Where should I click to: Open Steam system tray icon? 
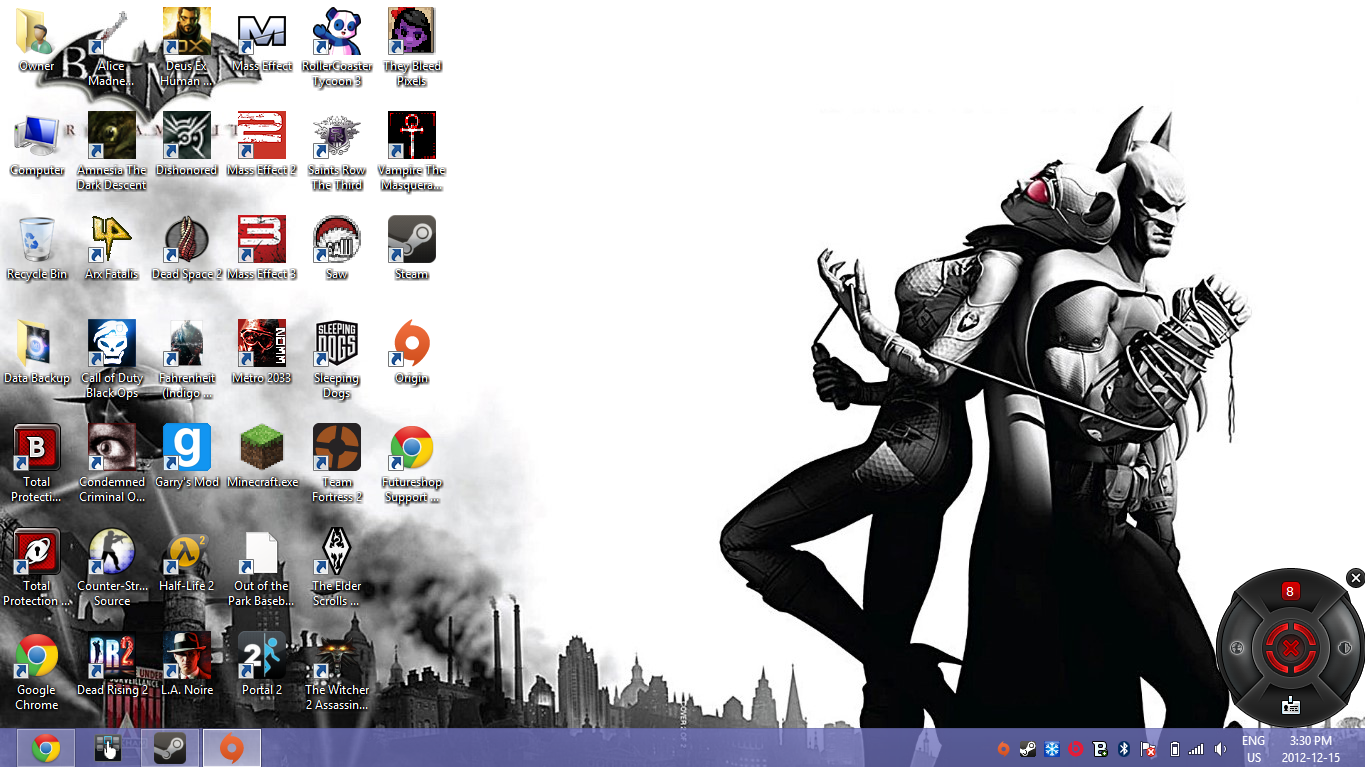[x=1027, y=748]
